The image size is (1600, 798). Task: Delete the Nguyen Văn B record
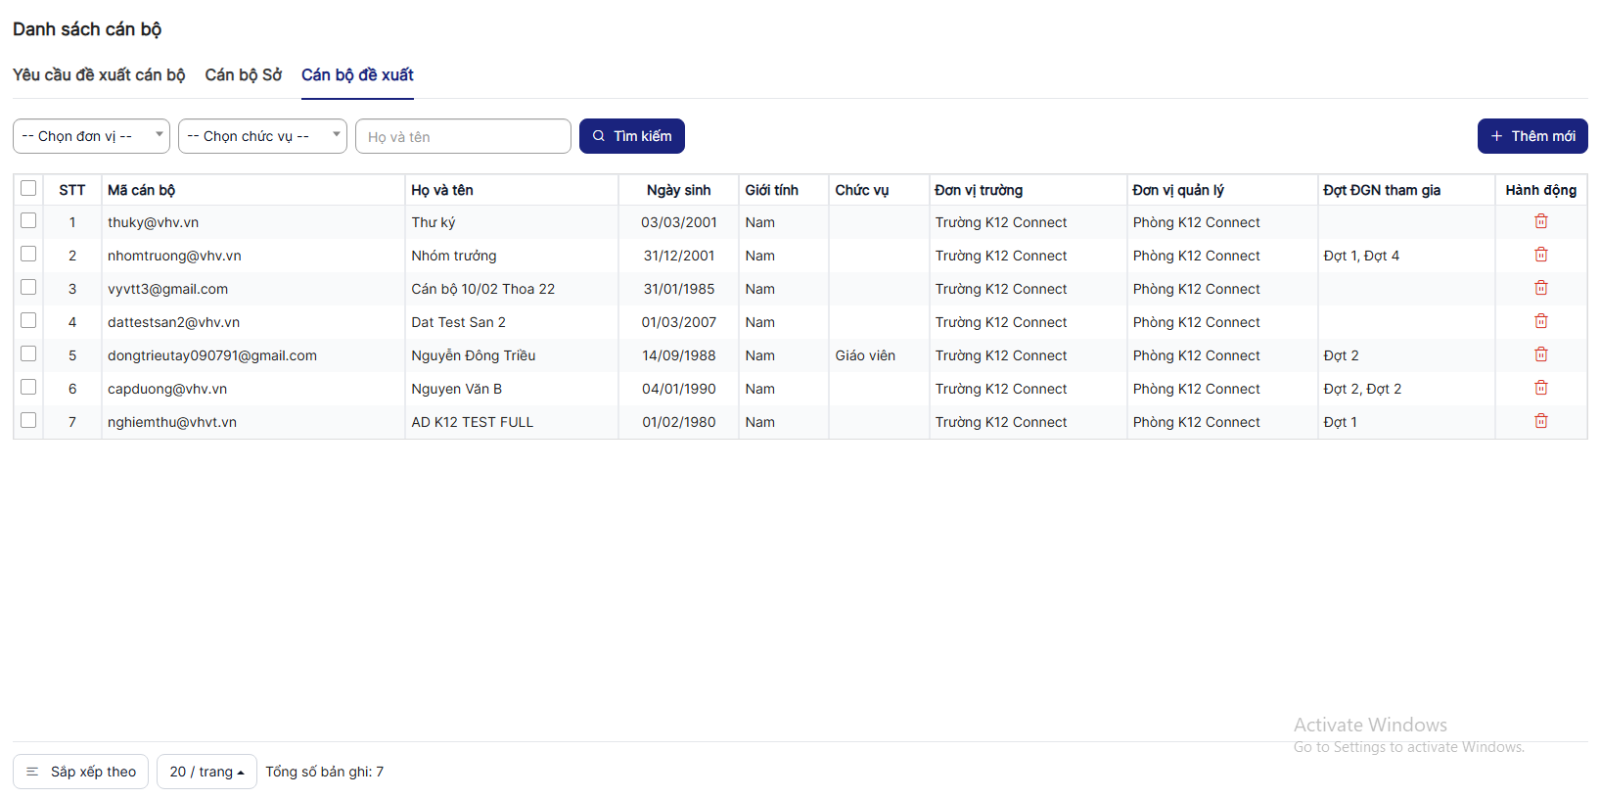[1540, 388]
